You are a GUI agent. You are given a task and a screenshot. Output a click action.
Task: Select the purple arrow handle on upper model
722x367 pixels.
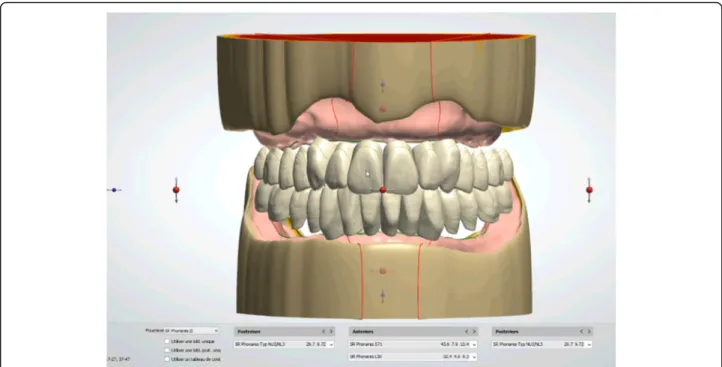[383, 85]
